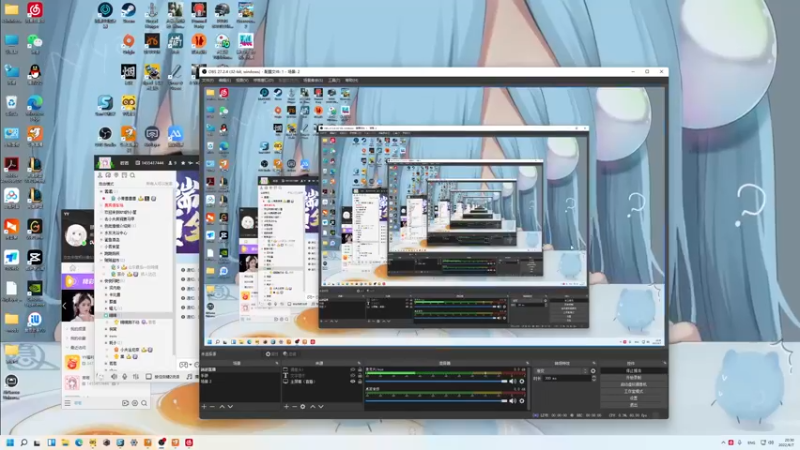
Task: Pop out Sources dock via header icon
Action: pyautogui.click(x=359, y=363)
